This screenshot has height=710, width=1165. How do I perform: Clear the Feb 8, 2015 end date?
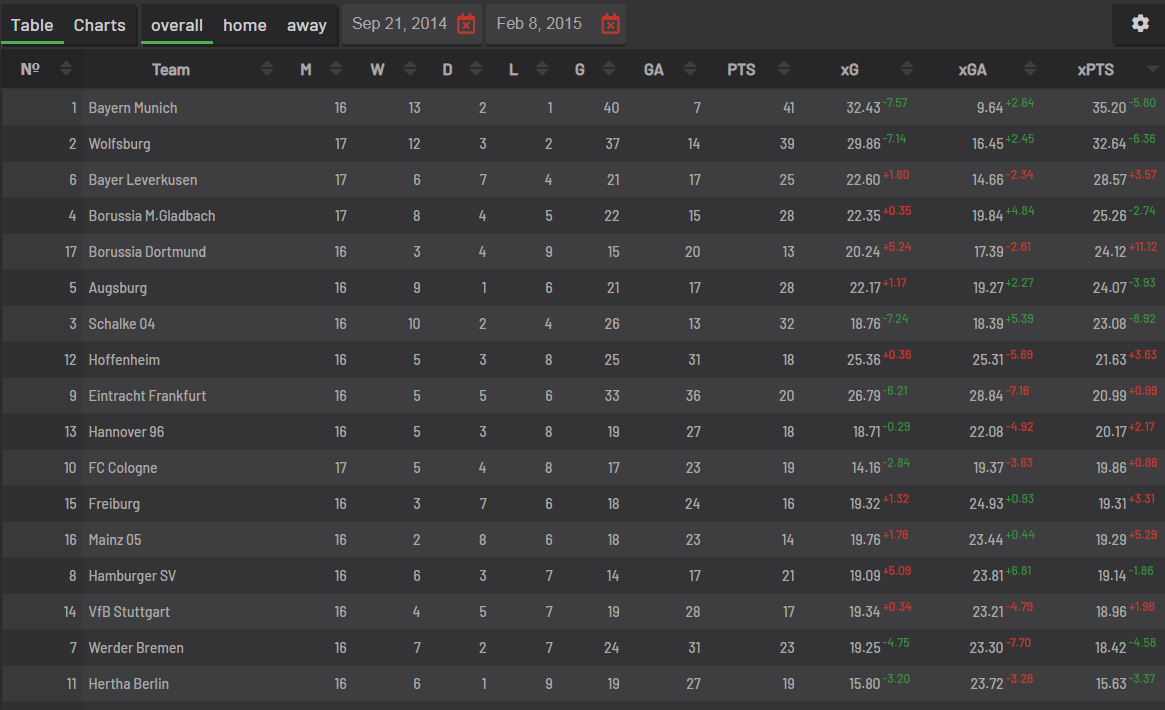click(611, 24)
